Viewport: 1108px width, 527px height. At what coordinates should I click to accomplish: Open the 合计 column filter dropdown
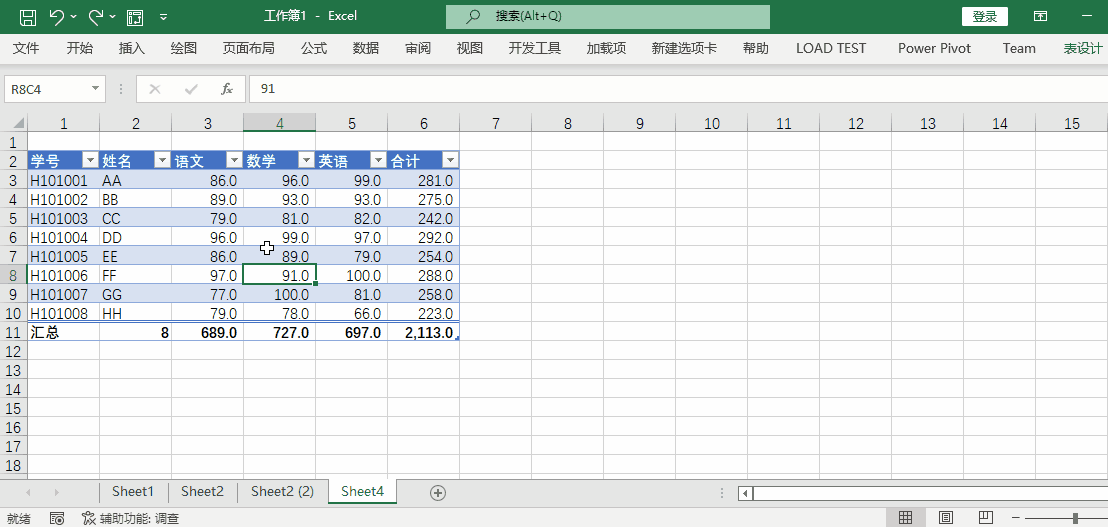(450, 160)
